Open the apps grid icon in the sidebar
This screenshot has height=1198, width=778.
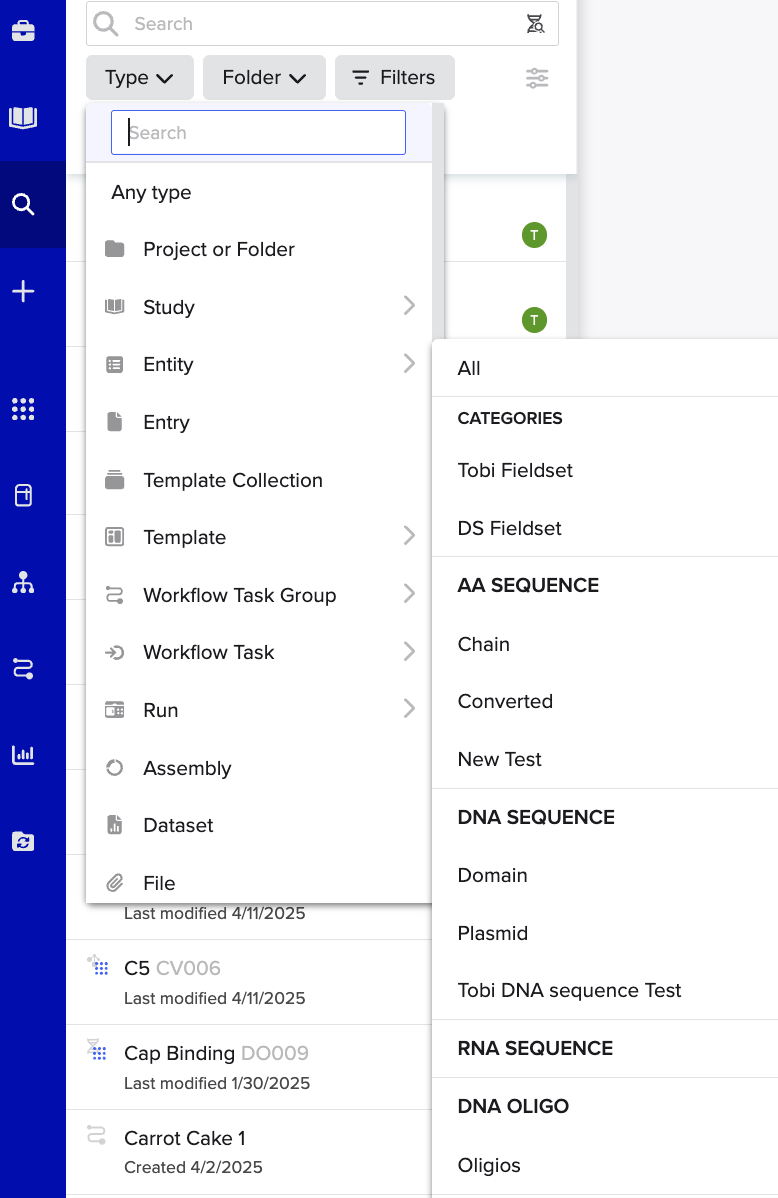[x=23, y=409]
